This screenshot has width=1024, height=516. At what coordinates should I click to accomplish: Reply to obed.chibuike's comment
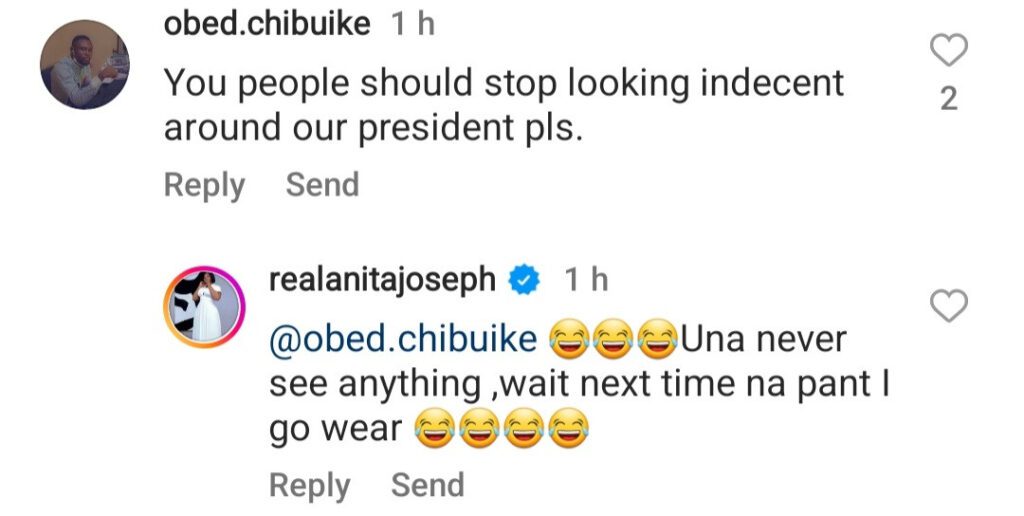(x=204, y=185)
